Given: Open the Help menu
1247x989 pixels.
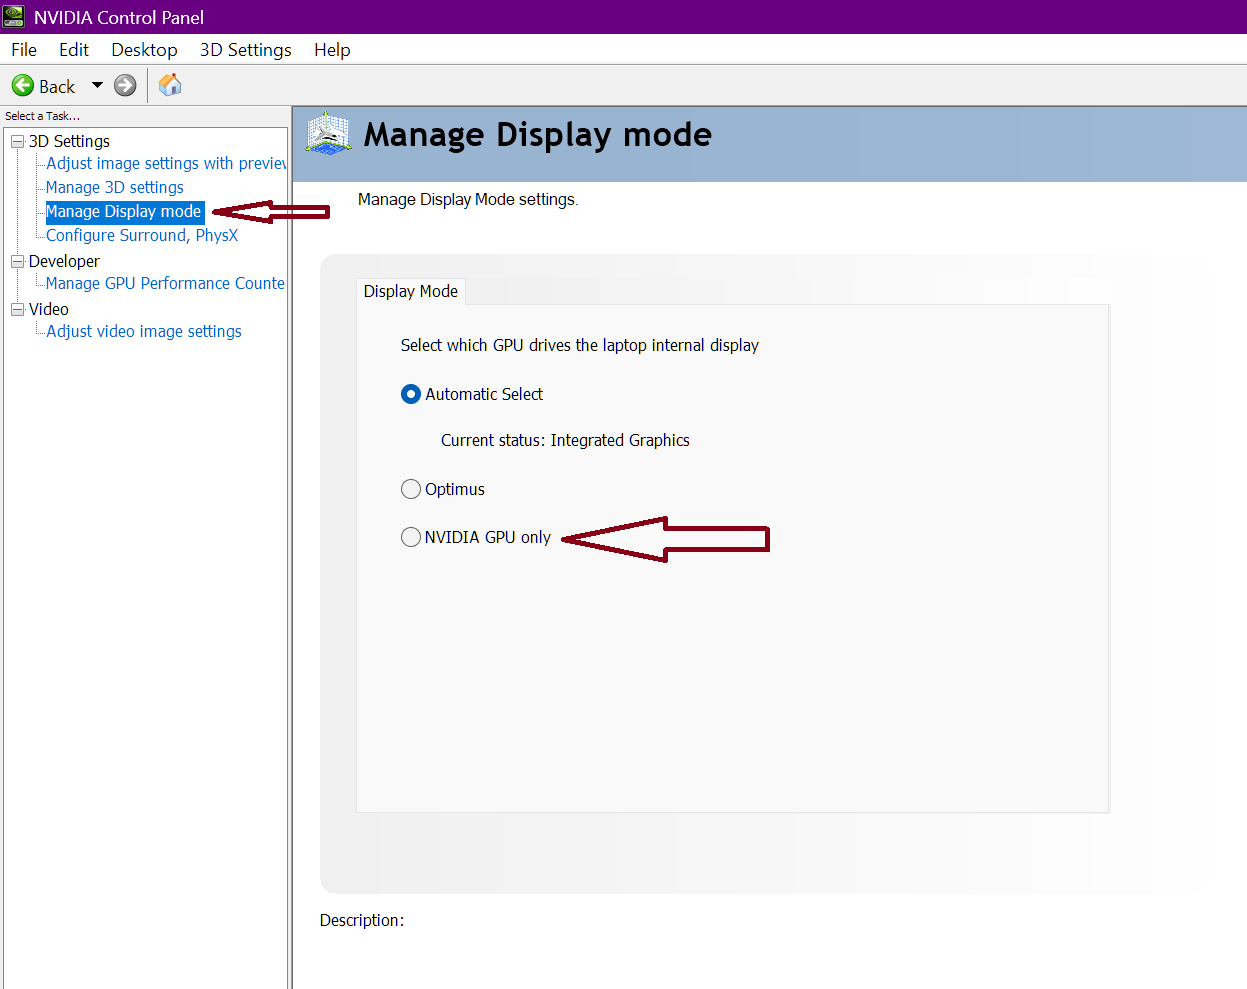Looking at the screenshot, I should pos(332,50).
